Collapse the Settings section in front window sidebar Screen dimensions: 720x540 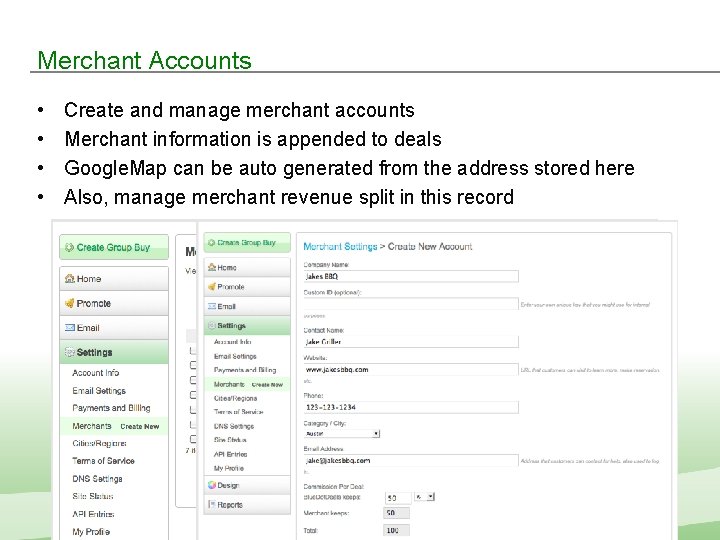click(247, 326)
